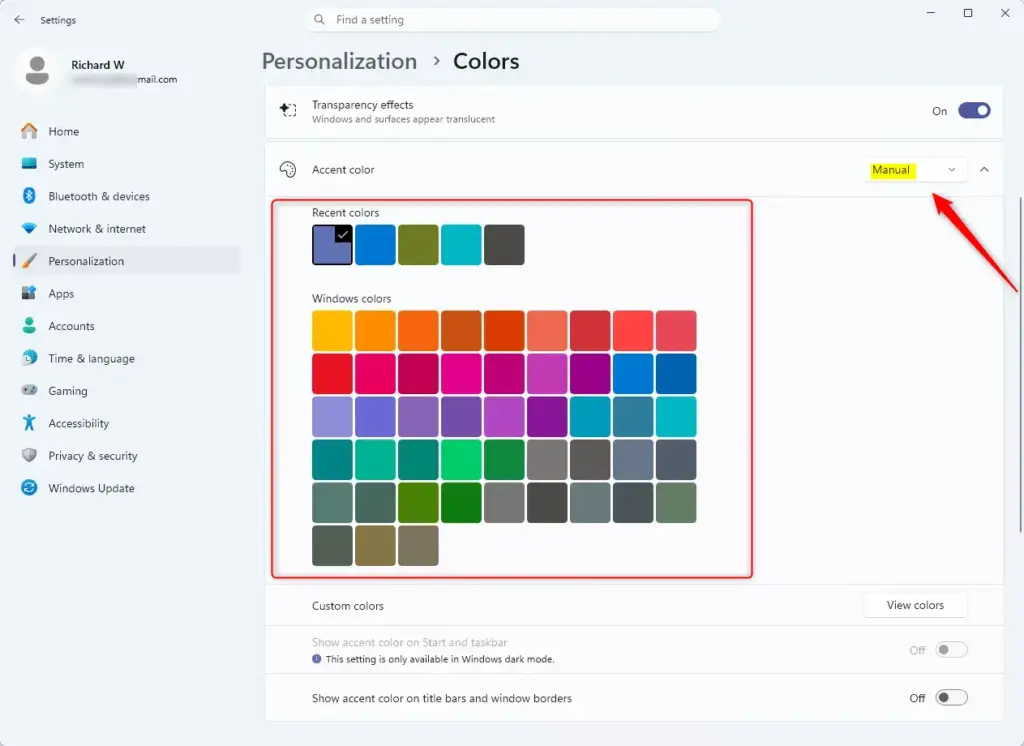Viewport: 1024px width, 746px height.
Task: Click the Accessibility figure icon
Action: point(29,423)
